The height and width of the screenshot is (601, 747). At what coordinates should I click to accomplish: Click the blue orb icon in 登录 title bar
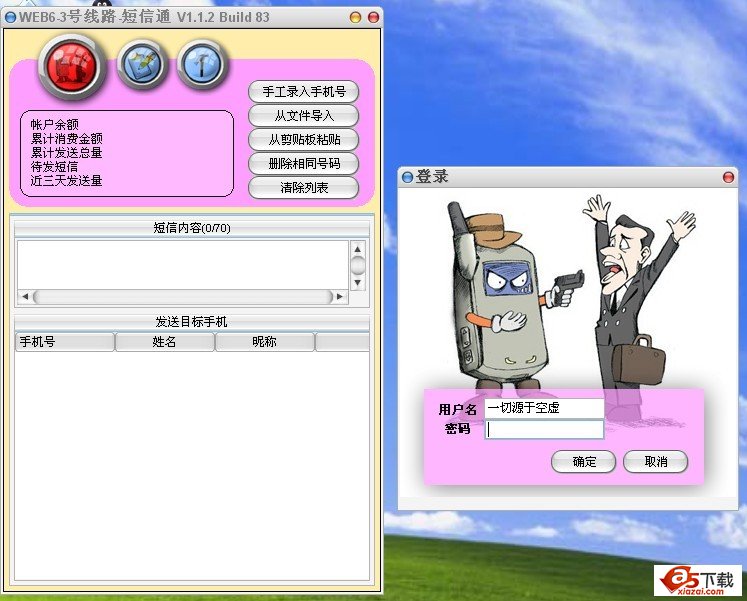pyautogui.click(x=407, y=177)
